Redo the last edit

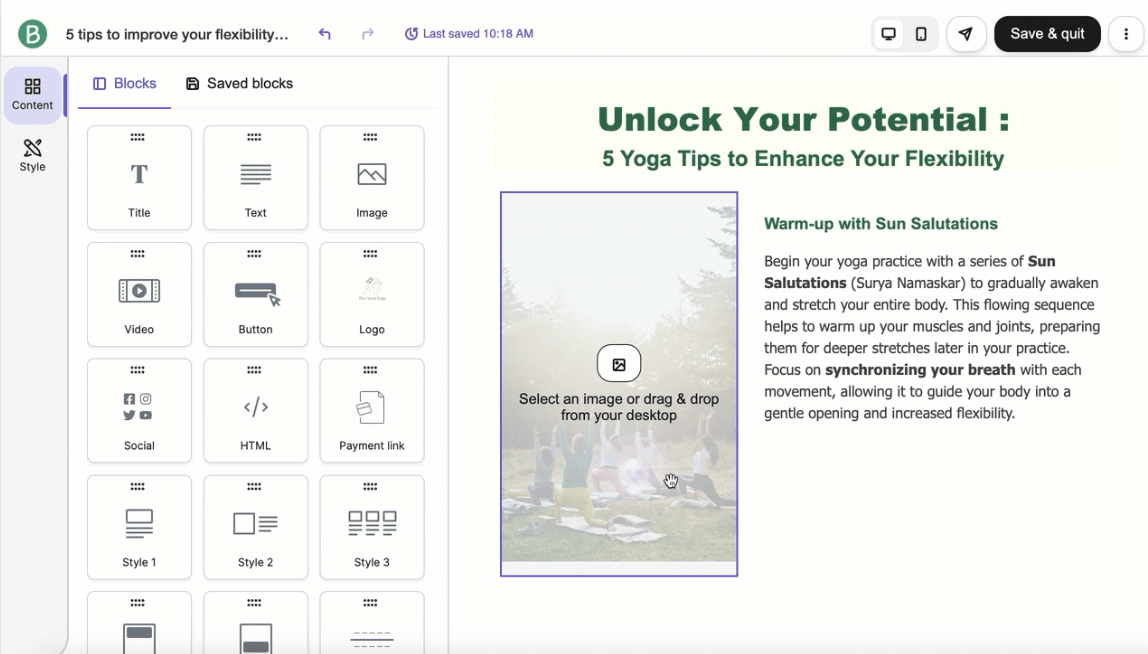tap(368, 34)
